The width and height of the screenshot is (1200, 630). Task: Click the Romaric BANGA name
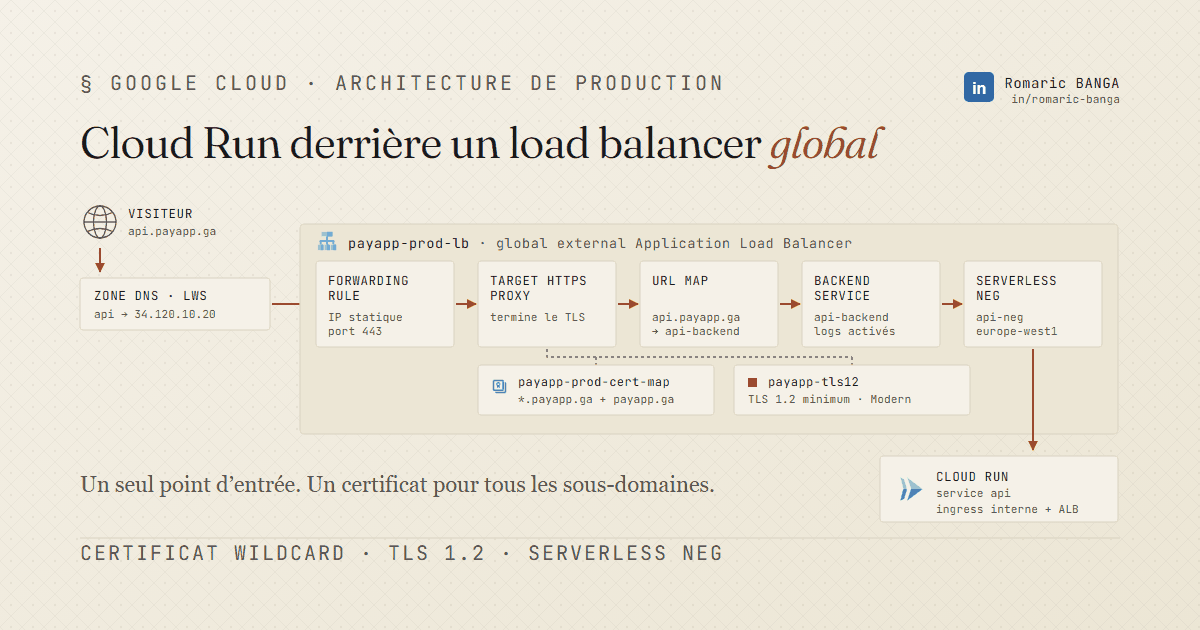(x=1062, y=83)
